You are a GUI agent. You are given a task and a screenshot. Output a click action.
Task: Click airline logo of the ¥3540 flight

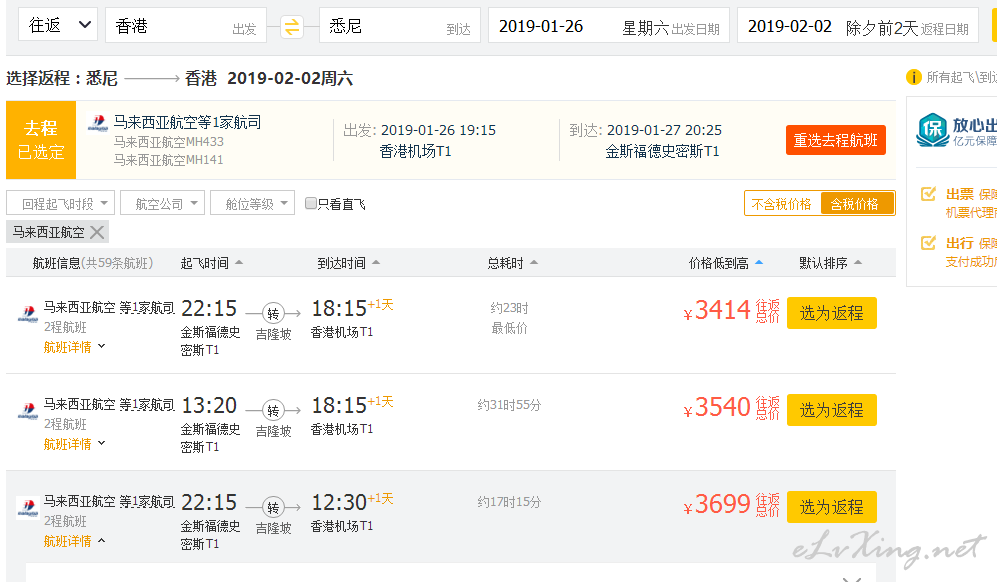click(28, 412)
